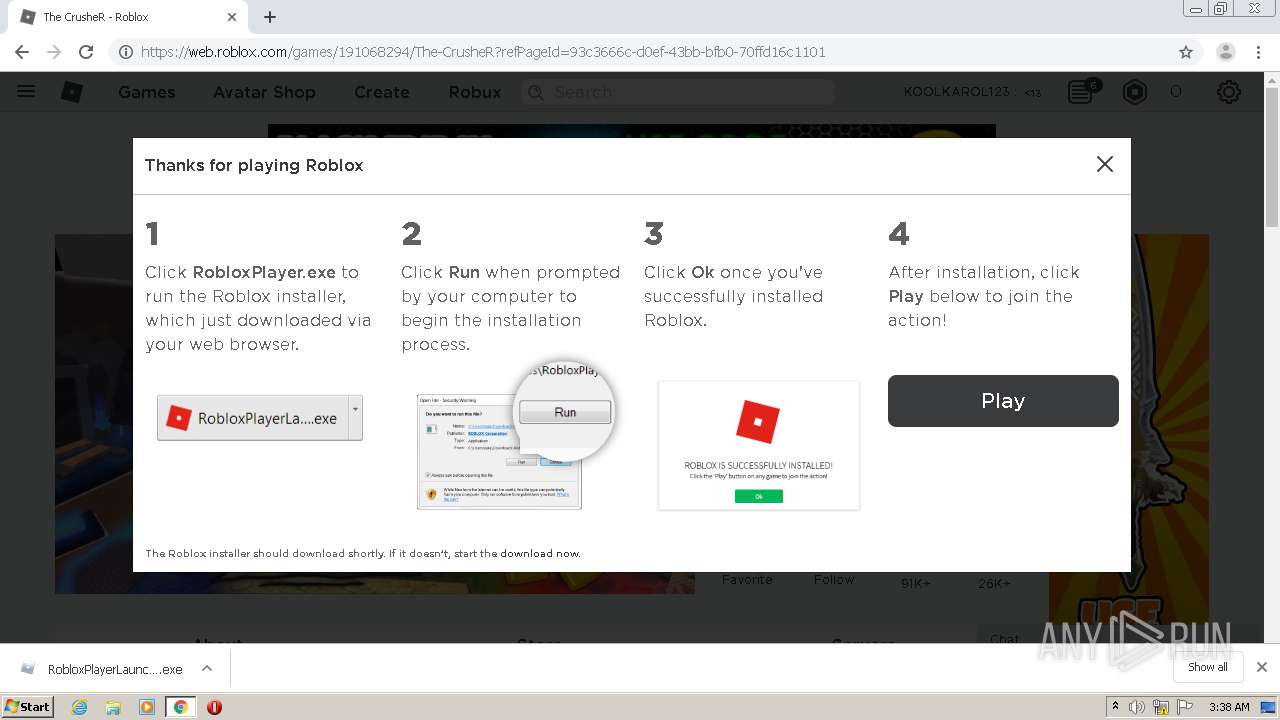Open the Avatar Shop menu item
Screen dimensions: 1280x720
(264, 92)
